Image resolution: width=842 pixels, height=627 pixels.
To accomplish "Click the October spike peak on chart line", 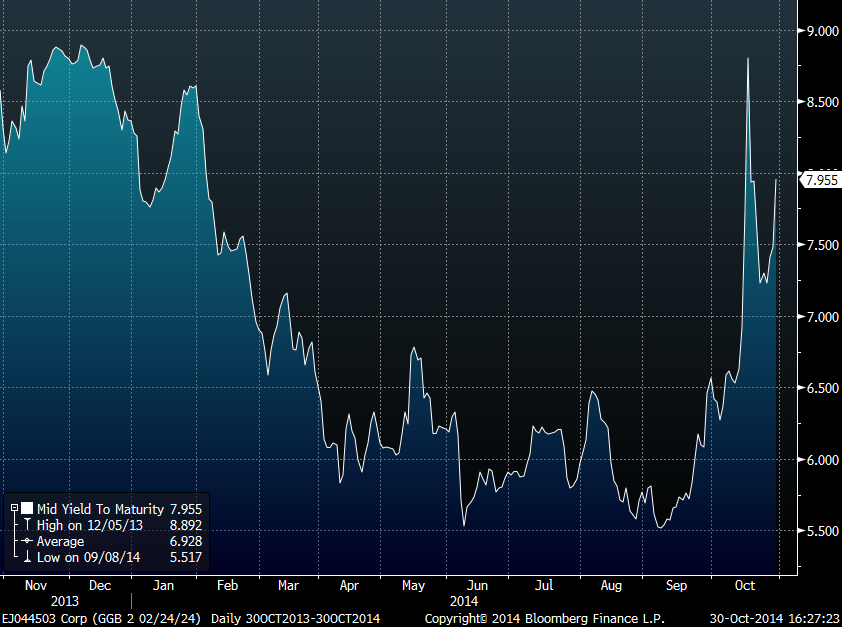I will (x=748, y=59).
